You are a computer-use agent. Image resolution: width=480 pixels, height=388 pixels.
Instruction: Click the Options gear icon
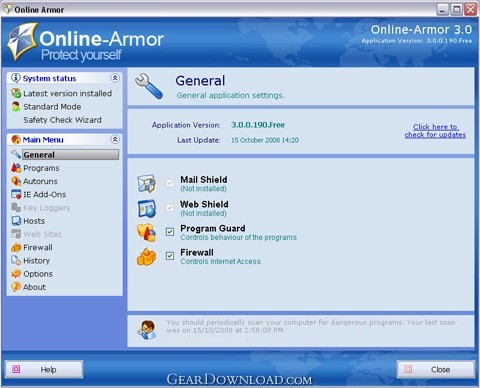tap(16, 274)
